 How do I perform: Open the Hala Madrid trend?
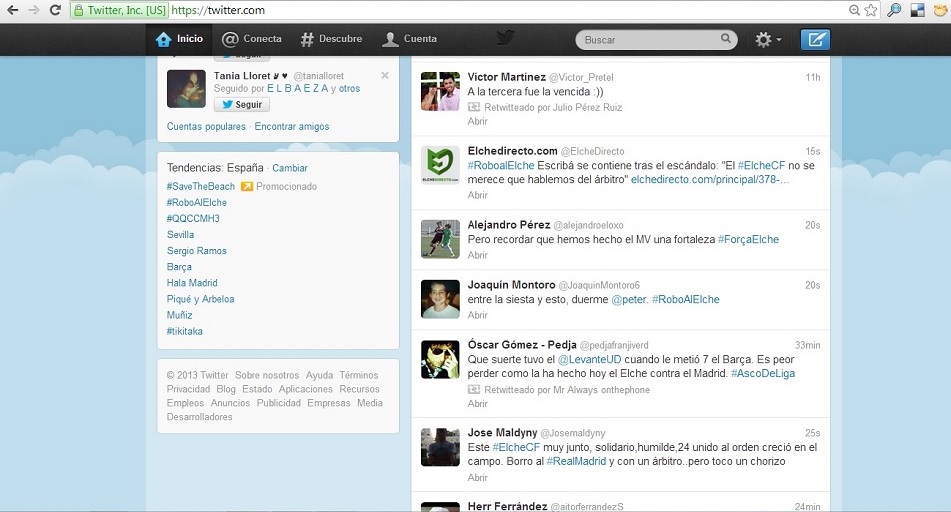point(192,283)
